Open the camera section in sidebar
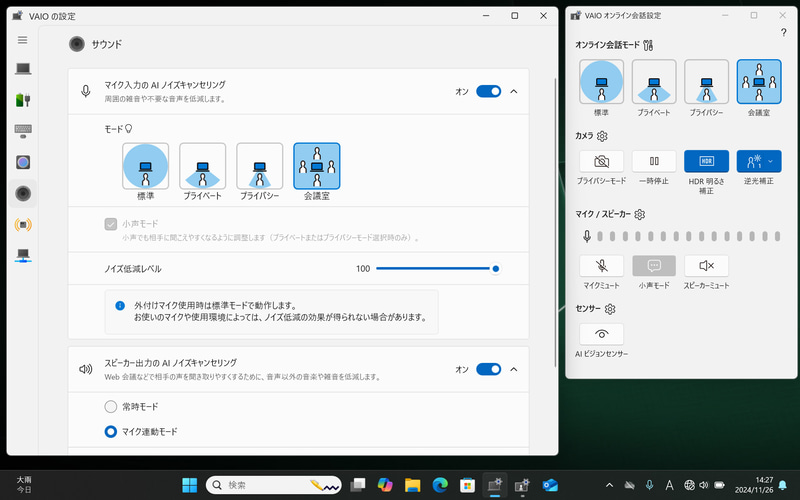 click(x=23, y=162)
